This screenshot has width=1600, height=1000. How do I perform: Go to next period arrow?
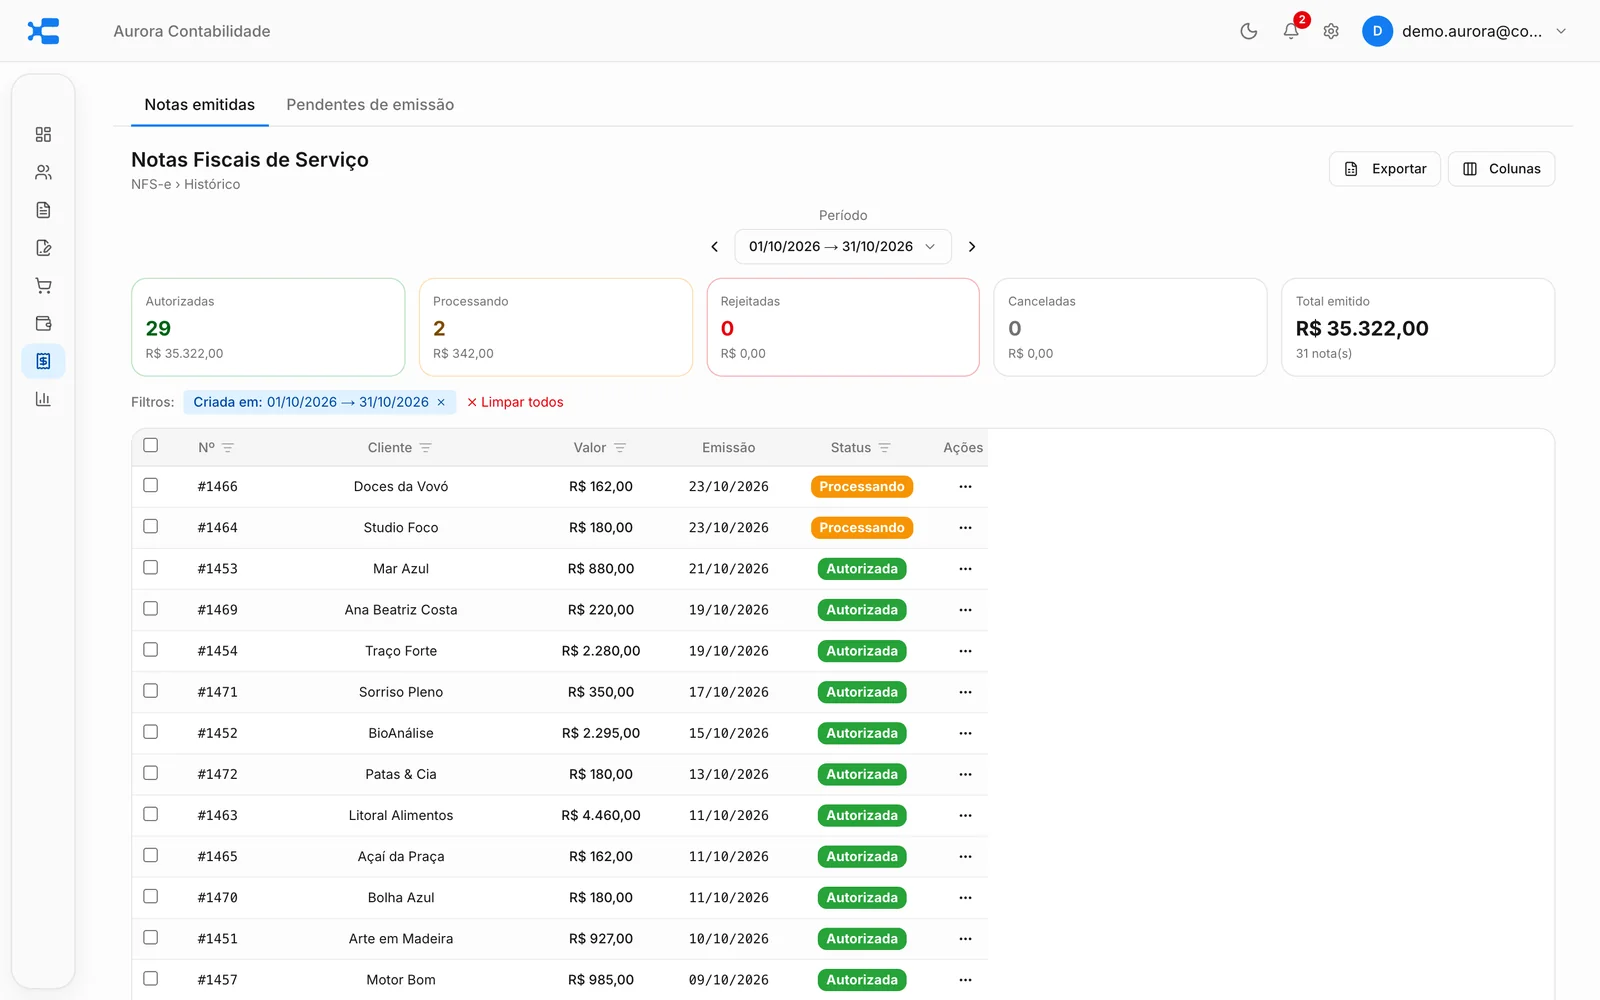pos(971,247)
